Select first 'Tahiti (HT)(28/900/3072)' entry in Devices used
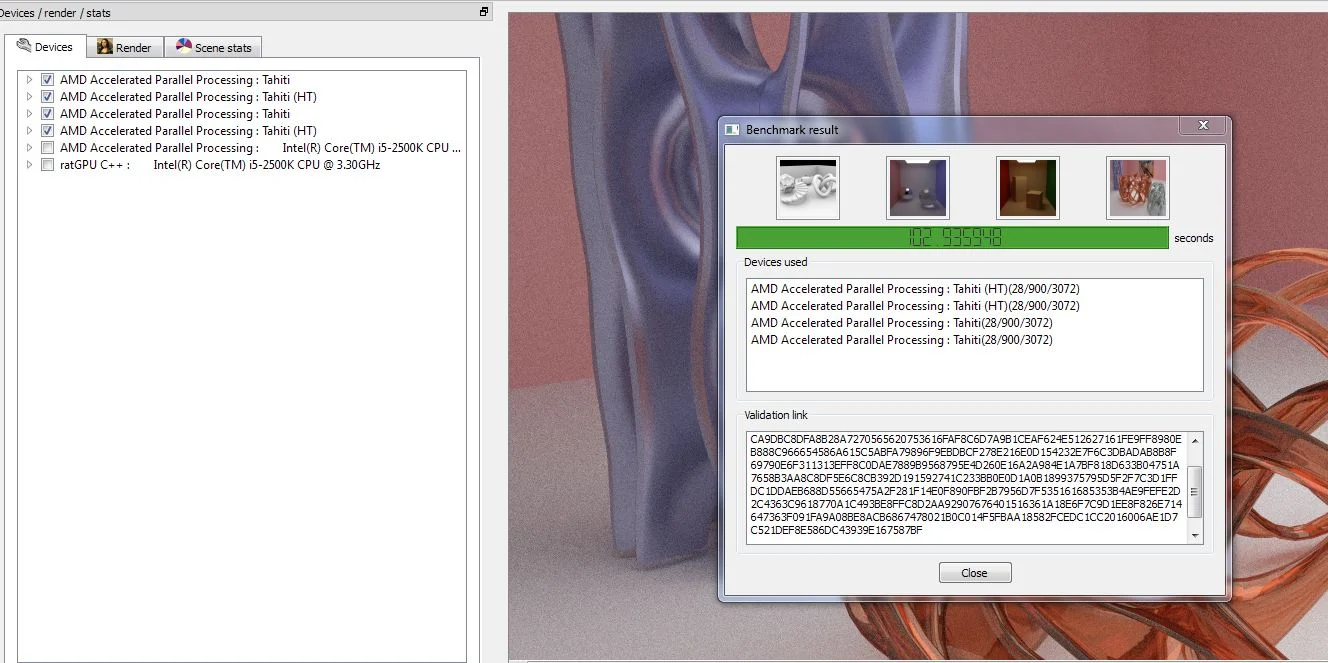The width and height of the screenshot is (1328, 663). [x=915, y=289]
